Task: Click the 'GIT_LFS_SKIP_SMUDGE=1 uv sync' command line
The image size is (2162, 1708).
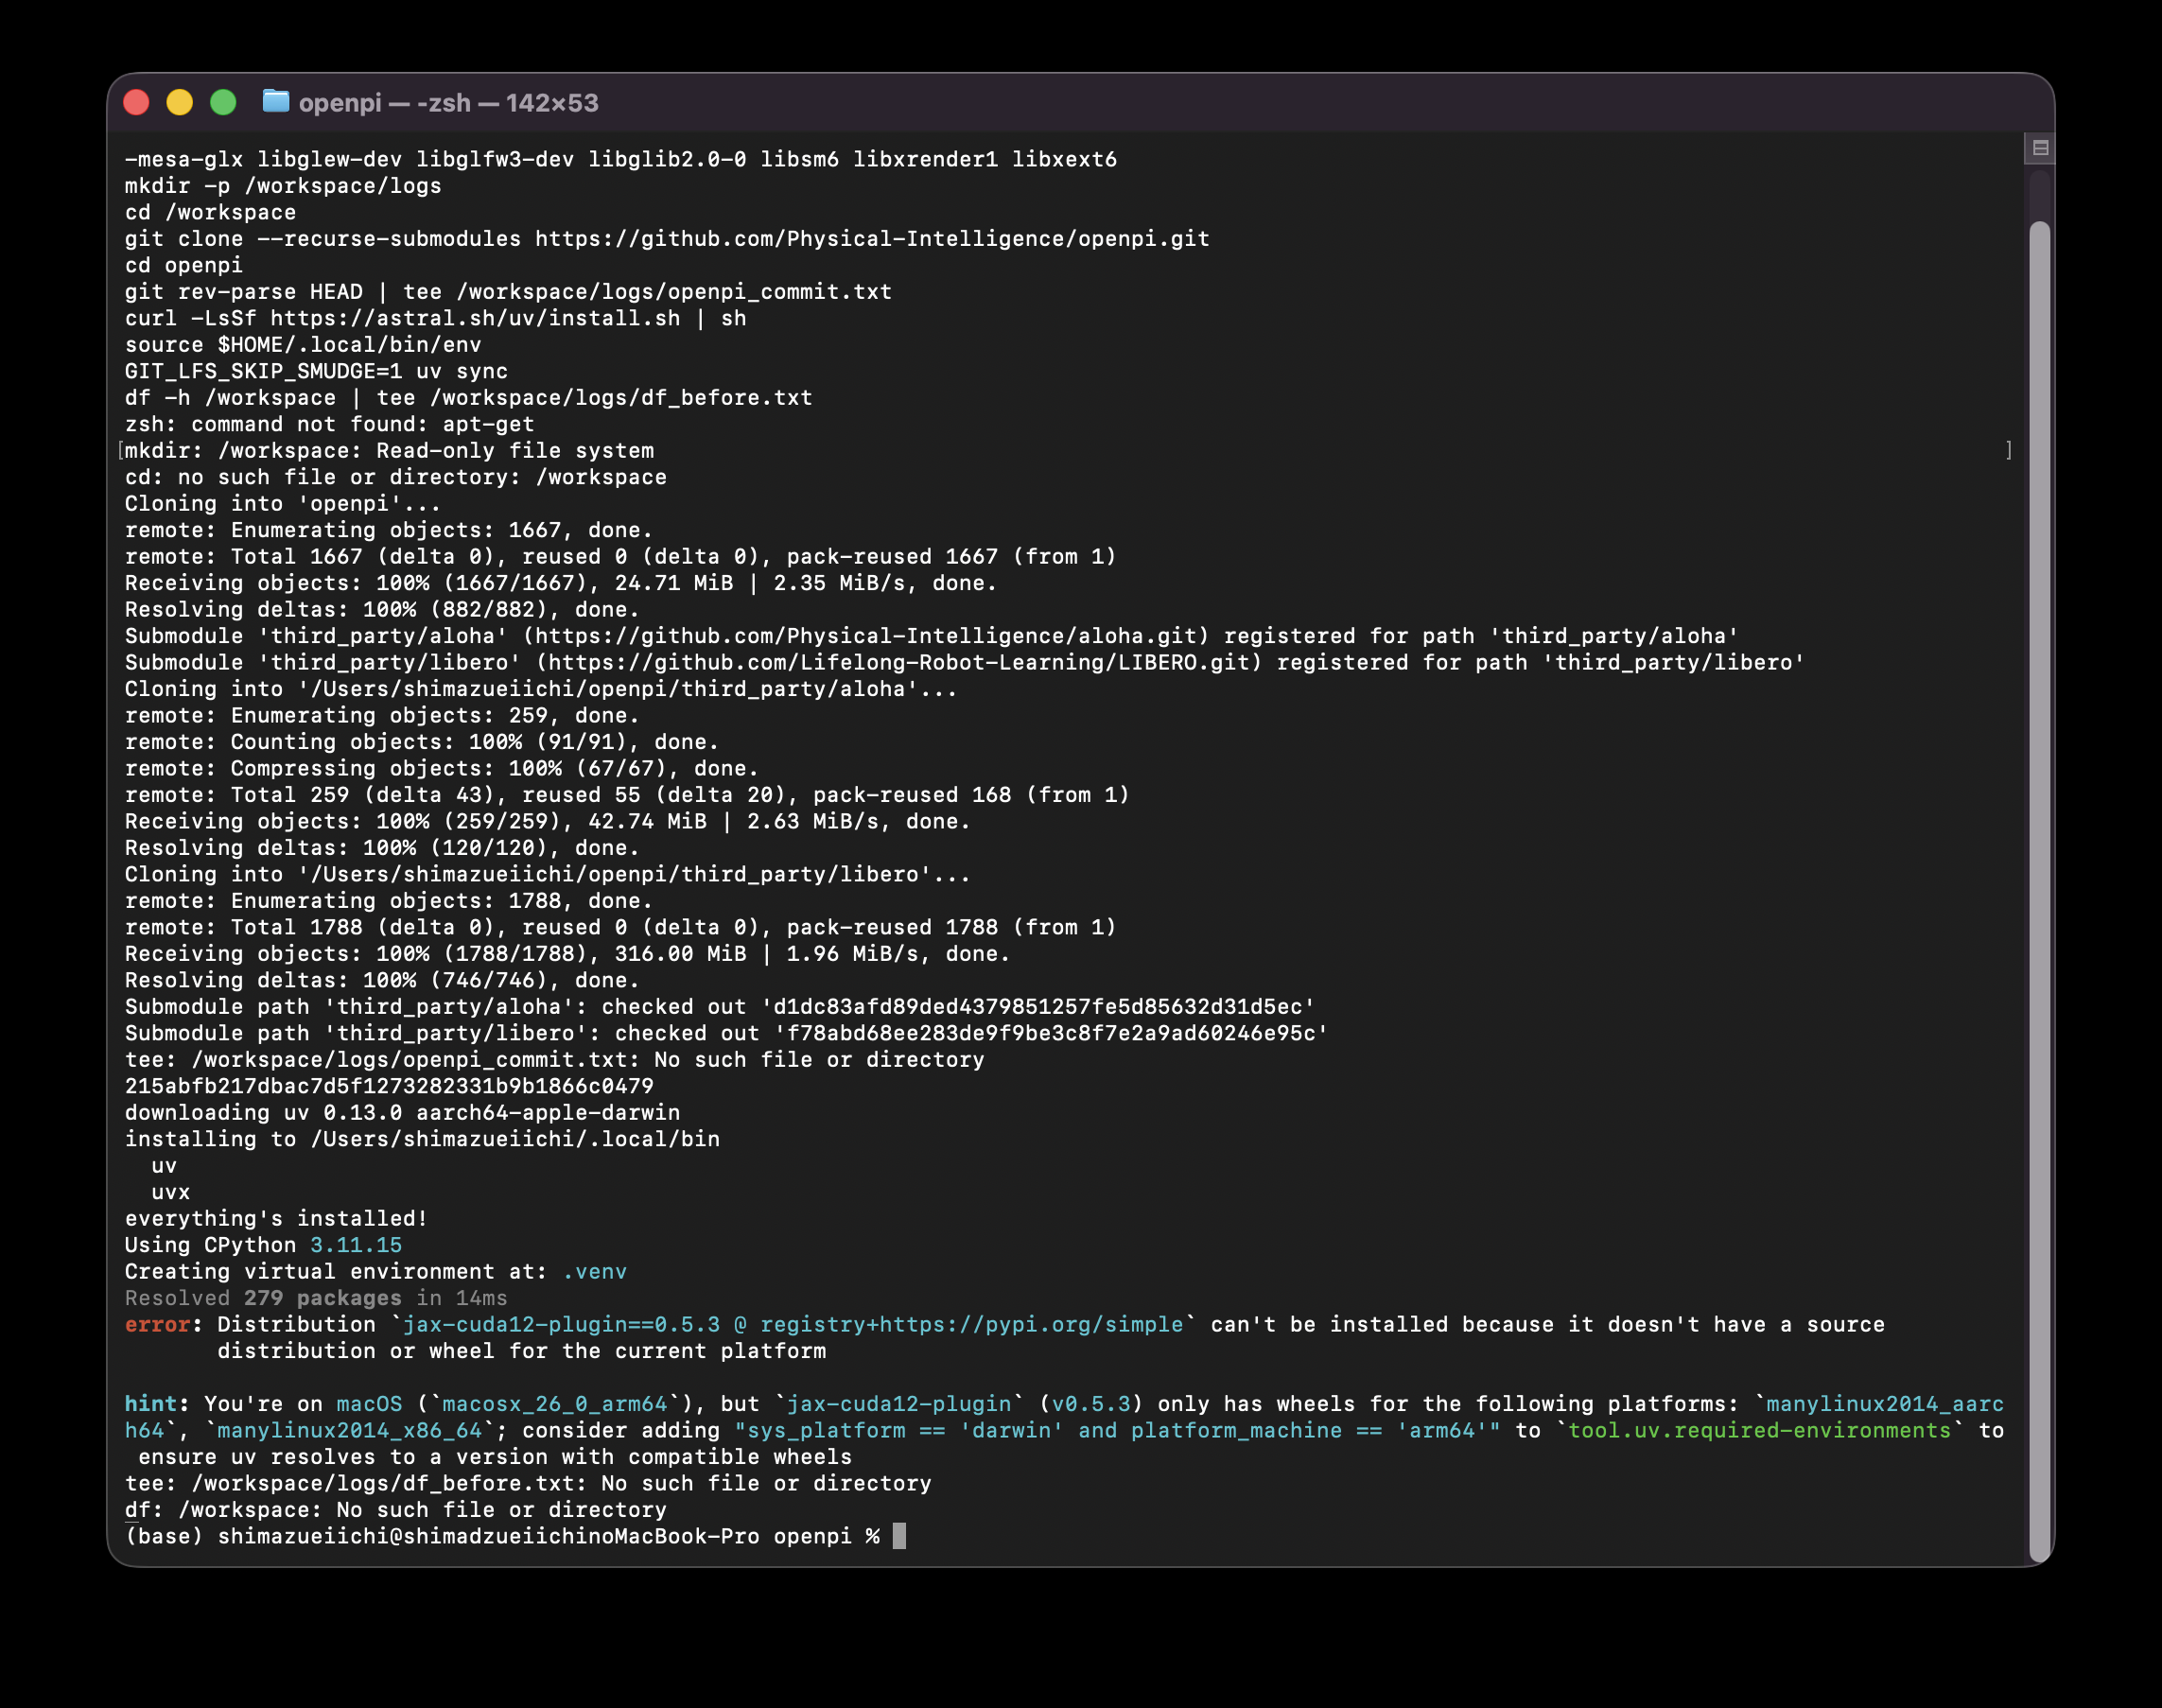Action: [x=316, y=371]
